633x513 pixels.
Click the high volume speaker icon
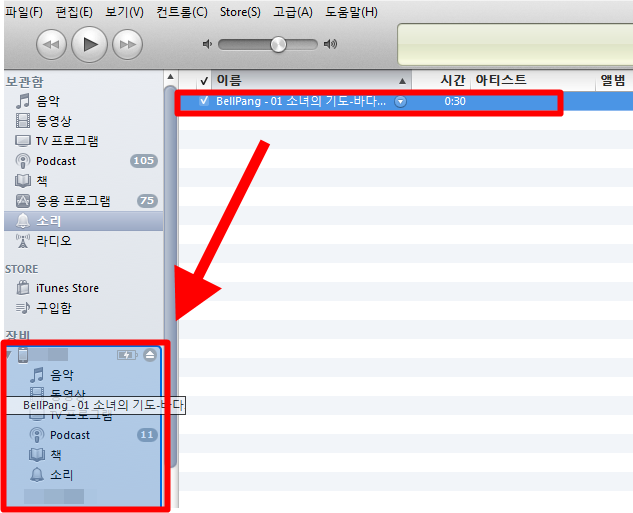(330, 44)
